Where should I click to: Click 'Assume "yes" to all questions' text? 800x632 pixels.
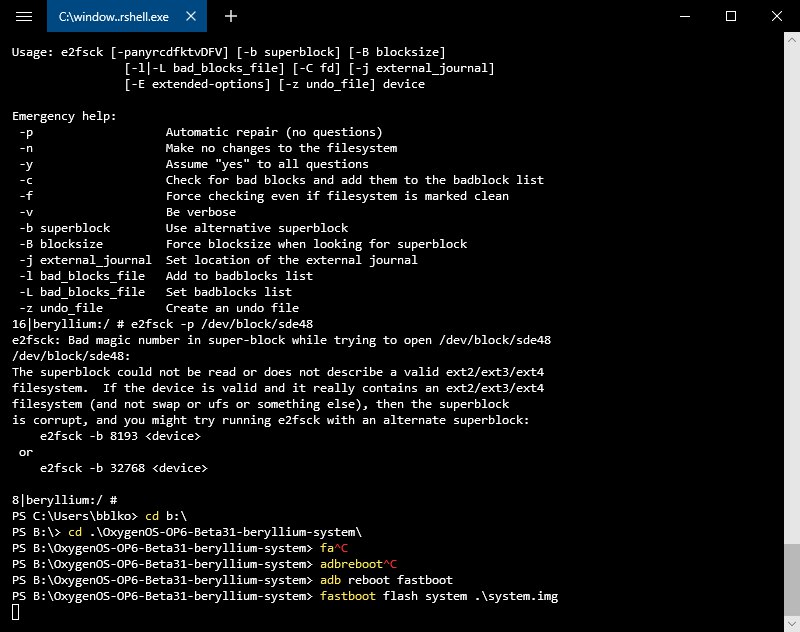[267, 164]
